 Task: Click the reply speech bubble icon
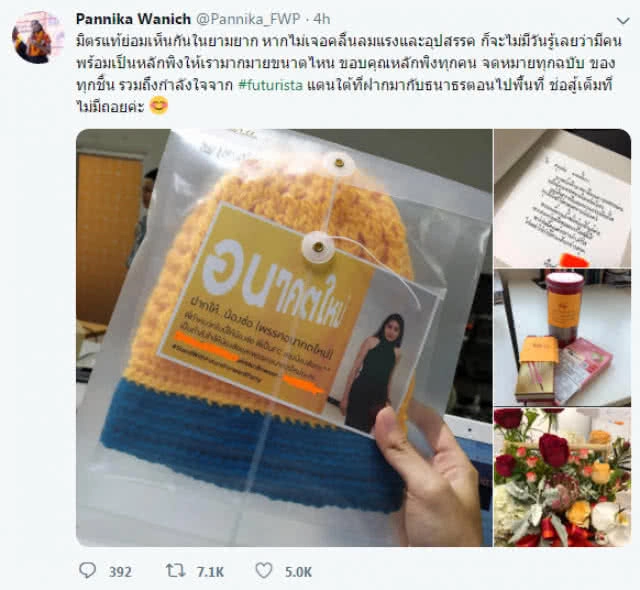click(87, 570)
